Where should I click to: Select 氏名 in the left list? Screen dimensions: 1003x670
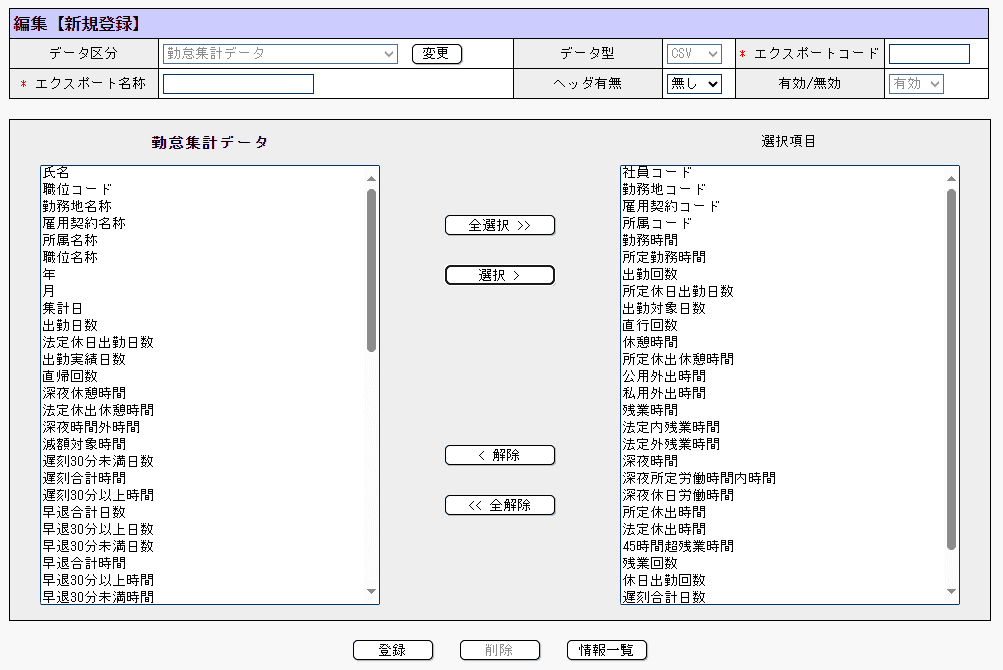click(56, 173)
